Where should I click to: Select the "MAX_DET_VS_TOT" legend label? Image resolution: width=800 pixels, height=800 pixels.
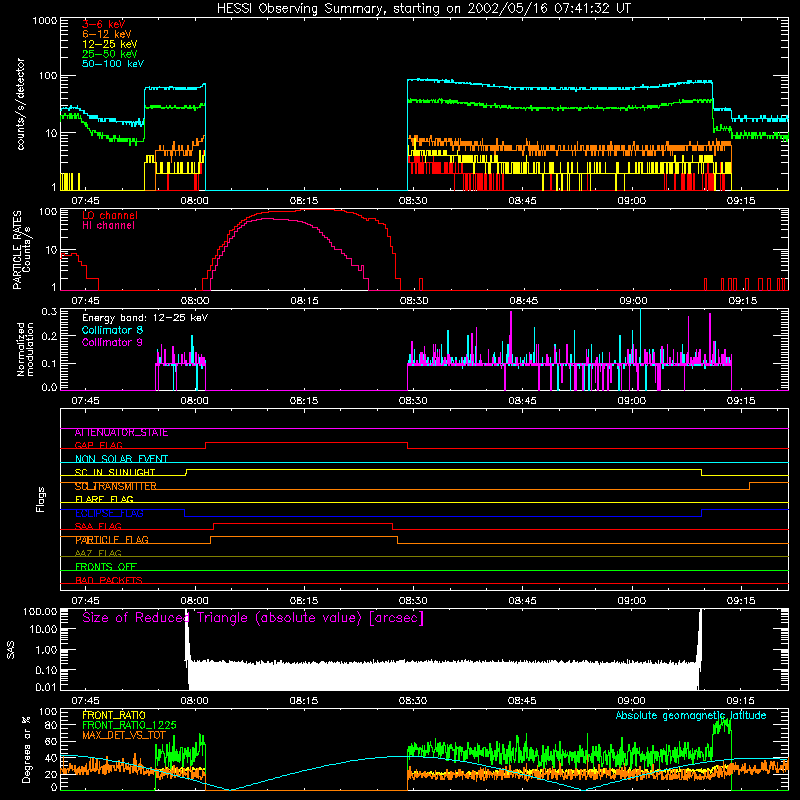[x=124, y=735]
